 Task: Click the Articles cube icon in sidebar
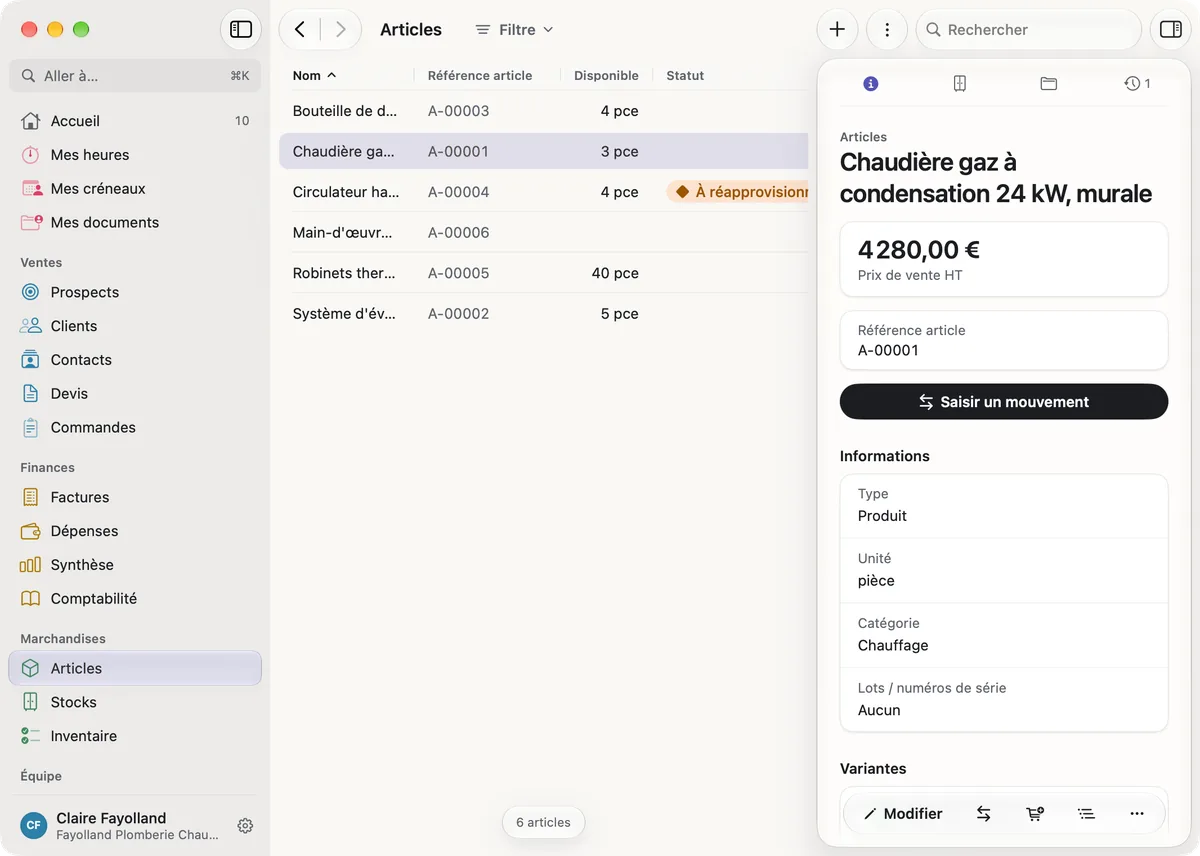click(31, 668)
